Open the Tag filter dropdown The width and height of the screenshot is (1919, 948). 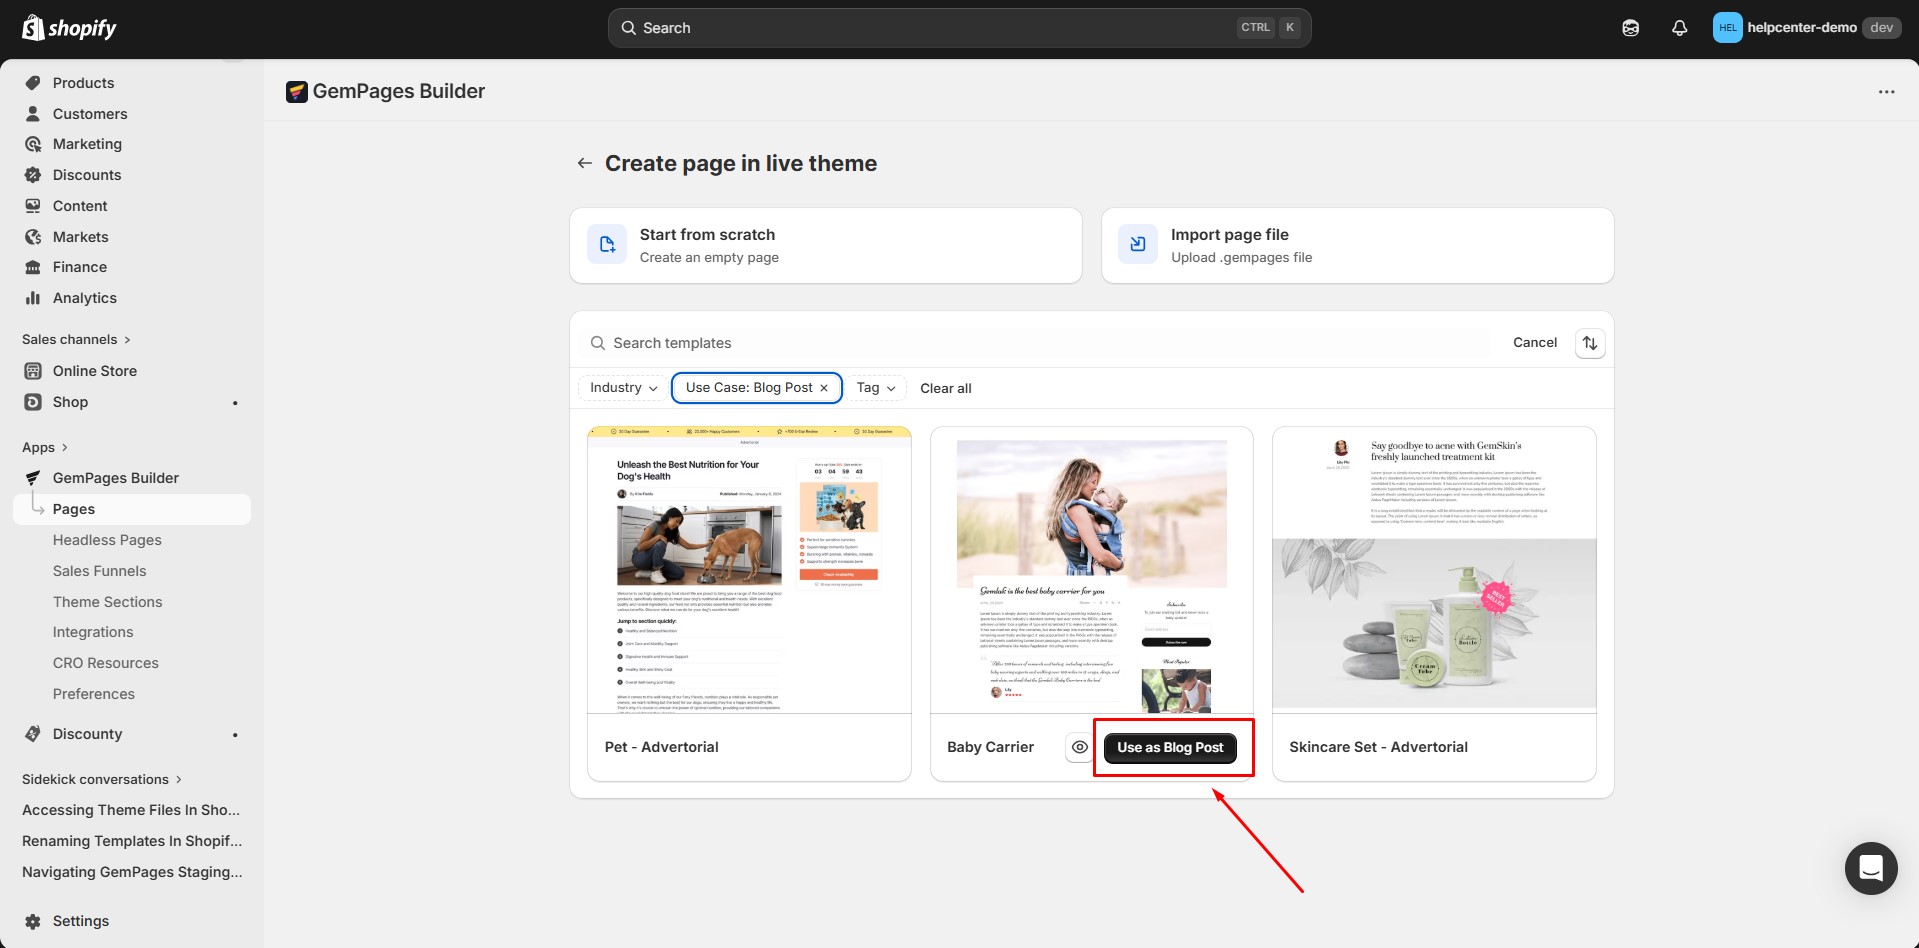point(875,388)
